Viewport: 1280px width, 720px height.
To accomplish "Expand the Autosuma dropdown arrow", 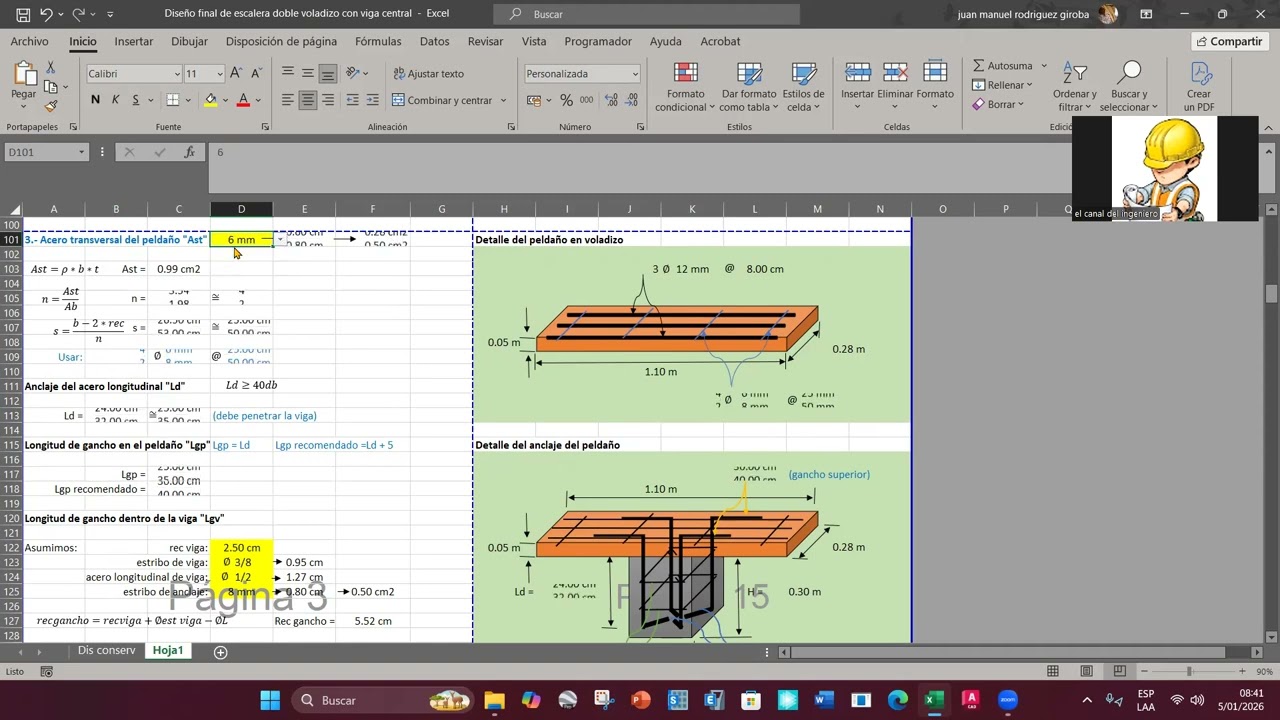I will 1044,66.
